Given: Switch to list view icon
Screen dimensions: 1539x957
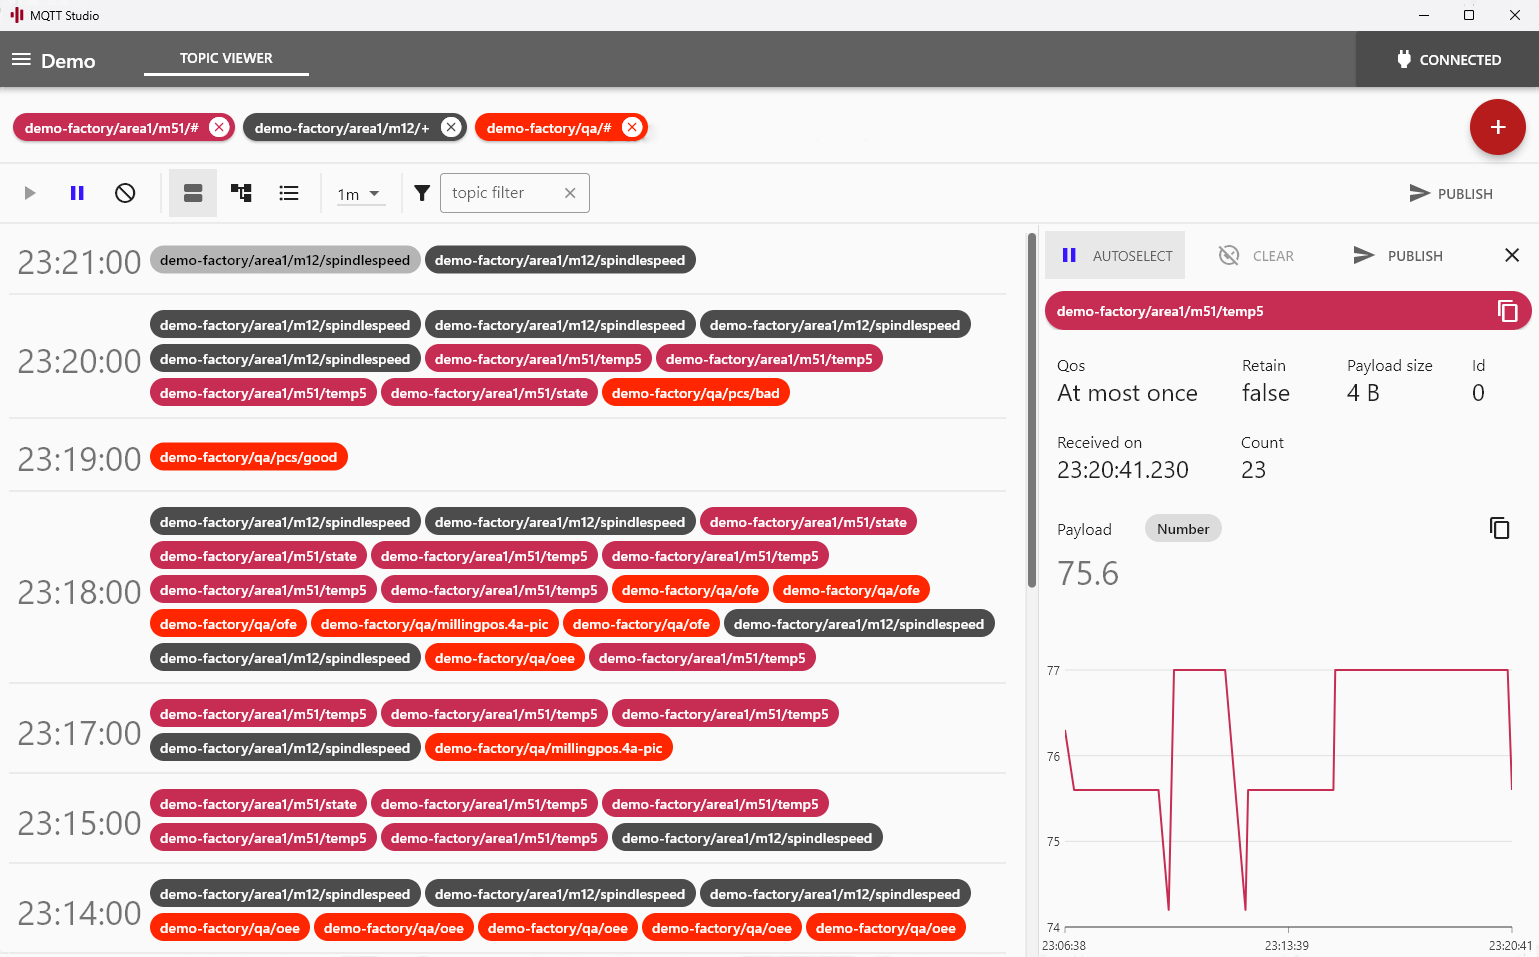Looking at the screenshot, I should pos(289,193).
